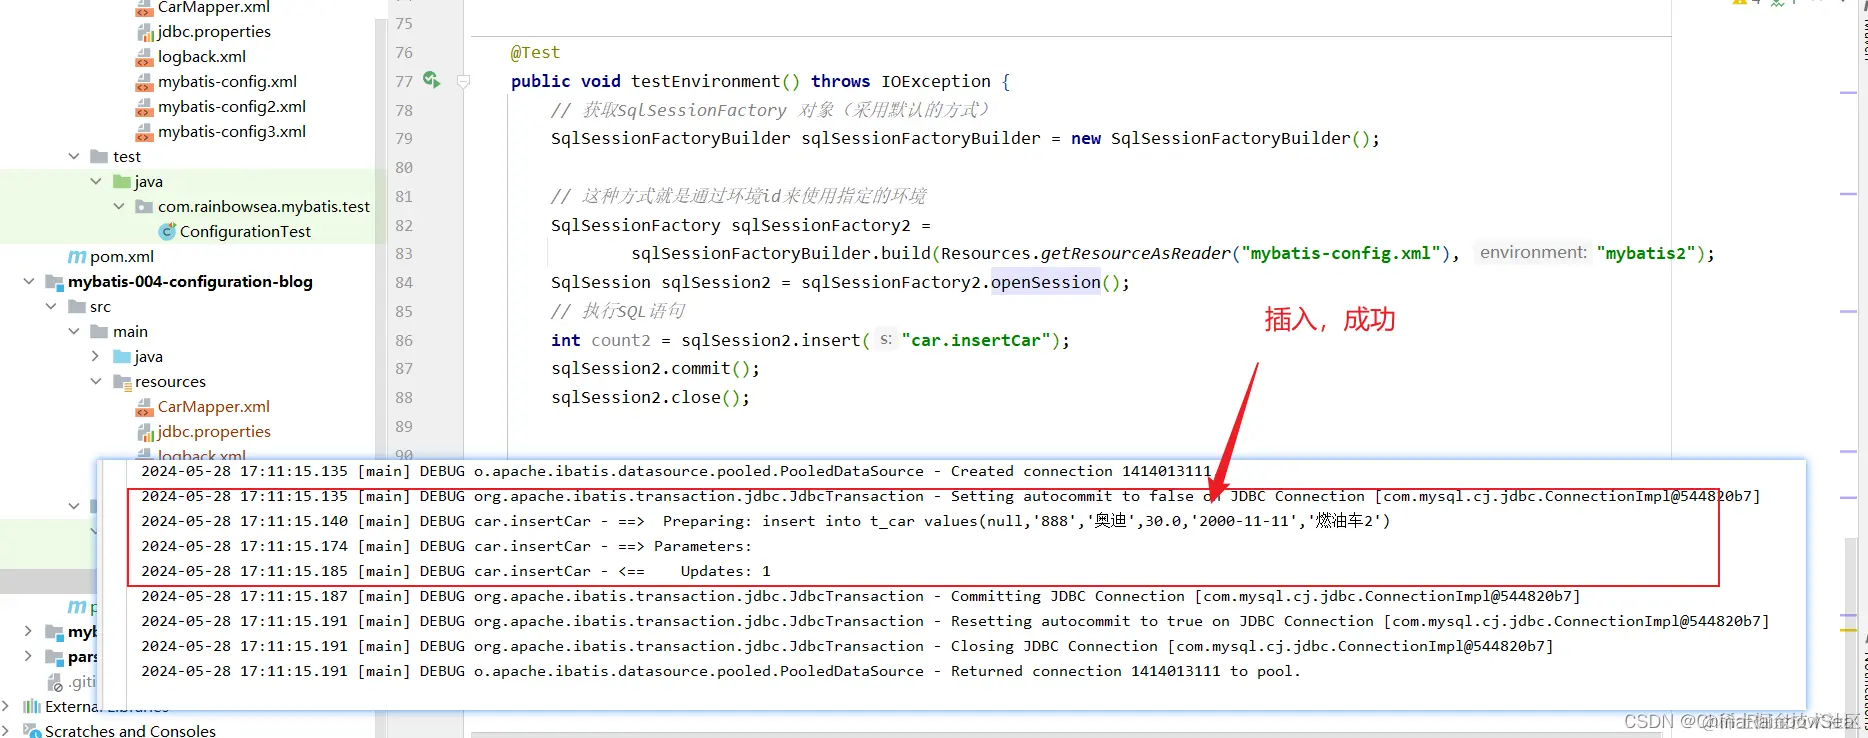Click Returned connection to pool log line
Image resolution: width=1868 pixels, height=738 pixels.
click(720, 671)
